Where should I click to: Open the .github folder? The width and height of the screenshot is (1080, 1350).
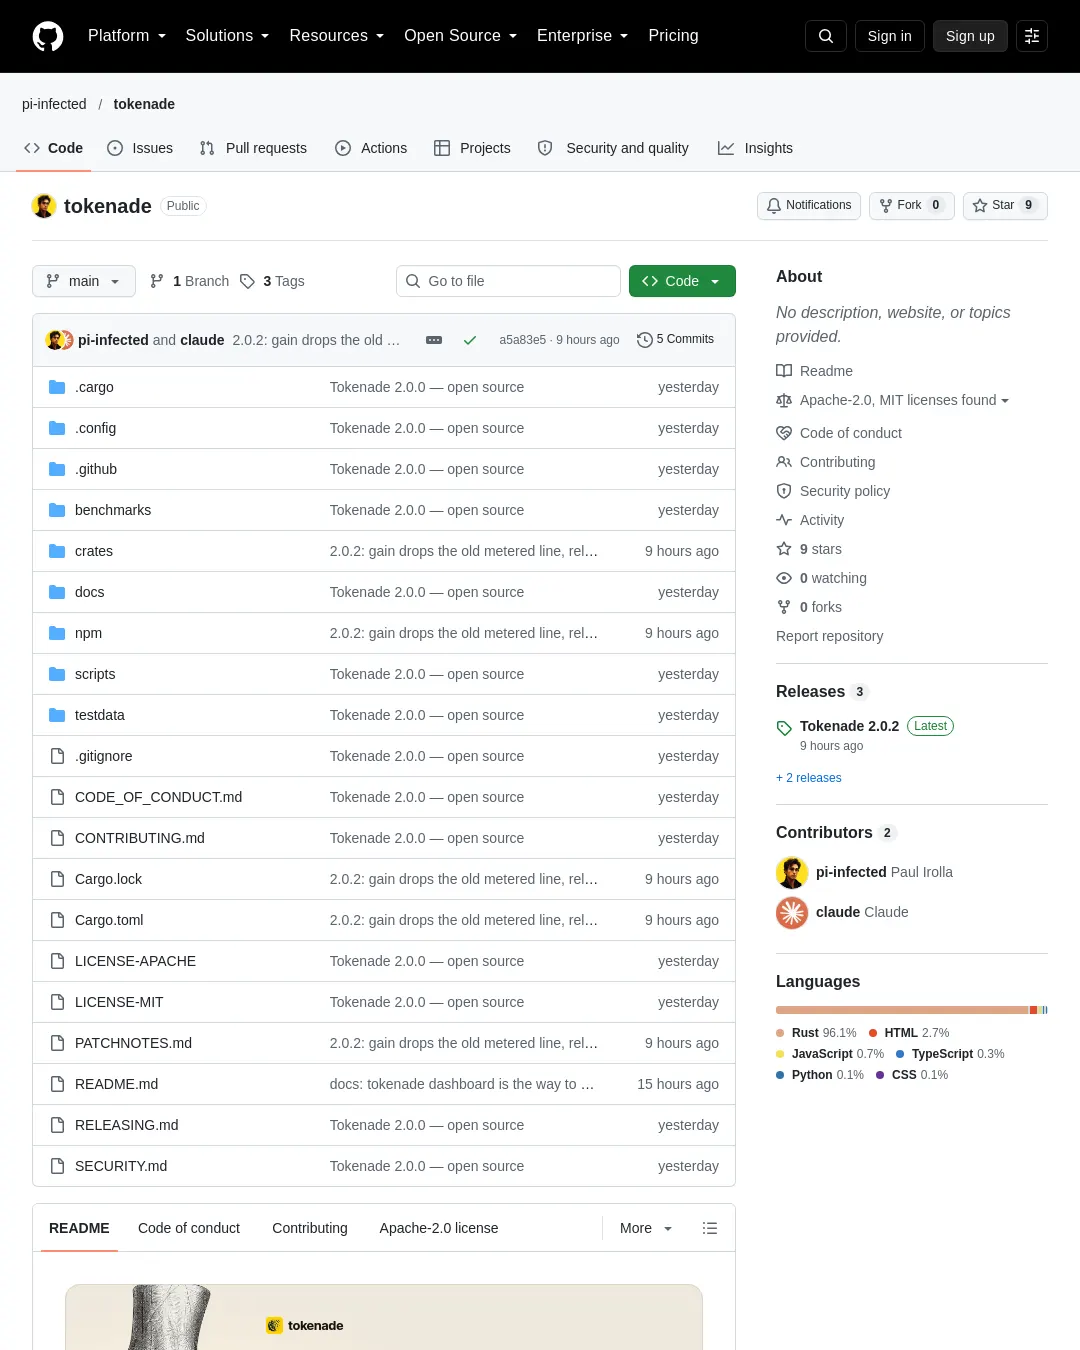click(x=96, y=469)
